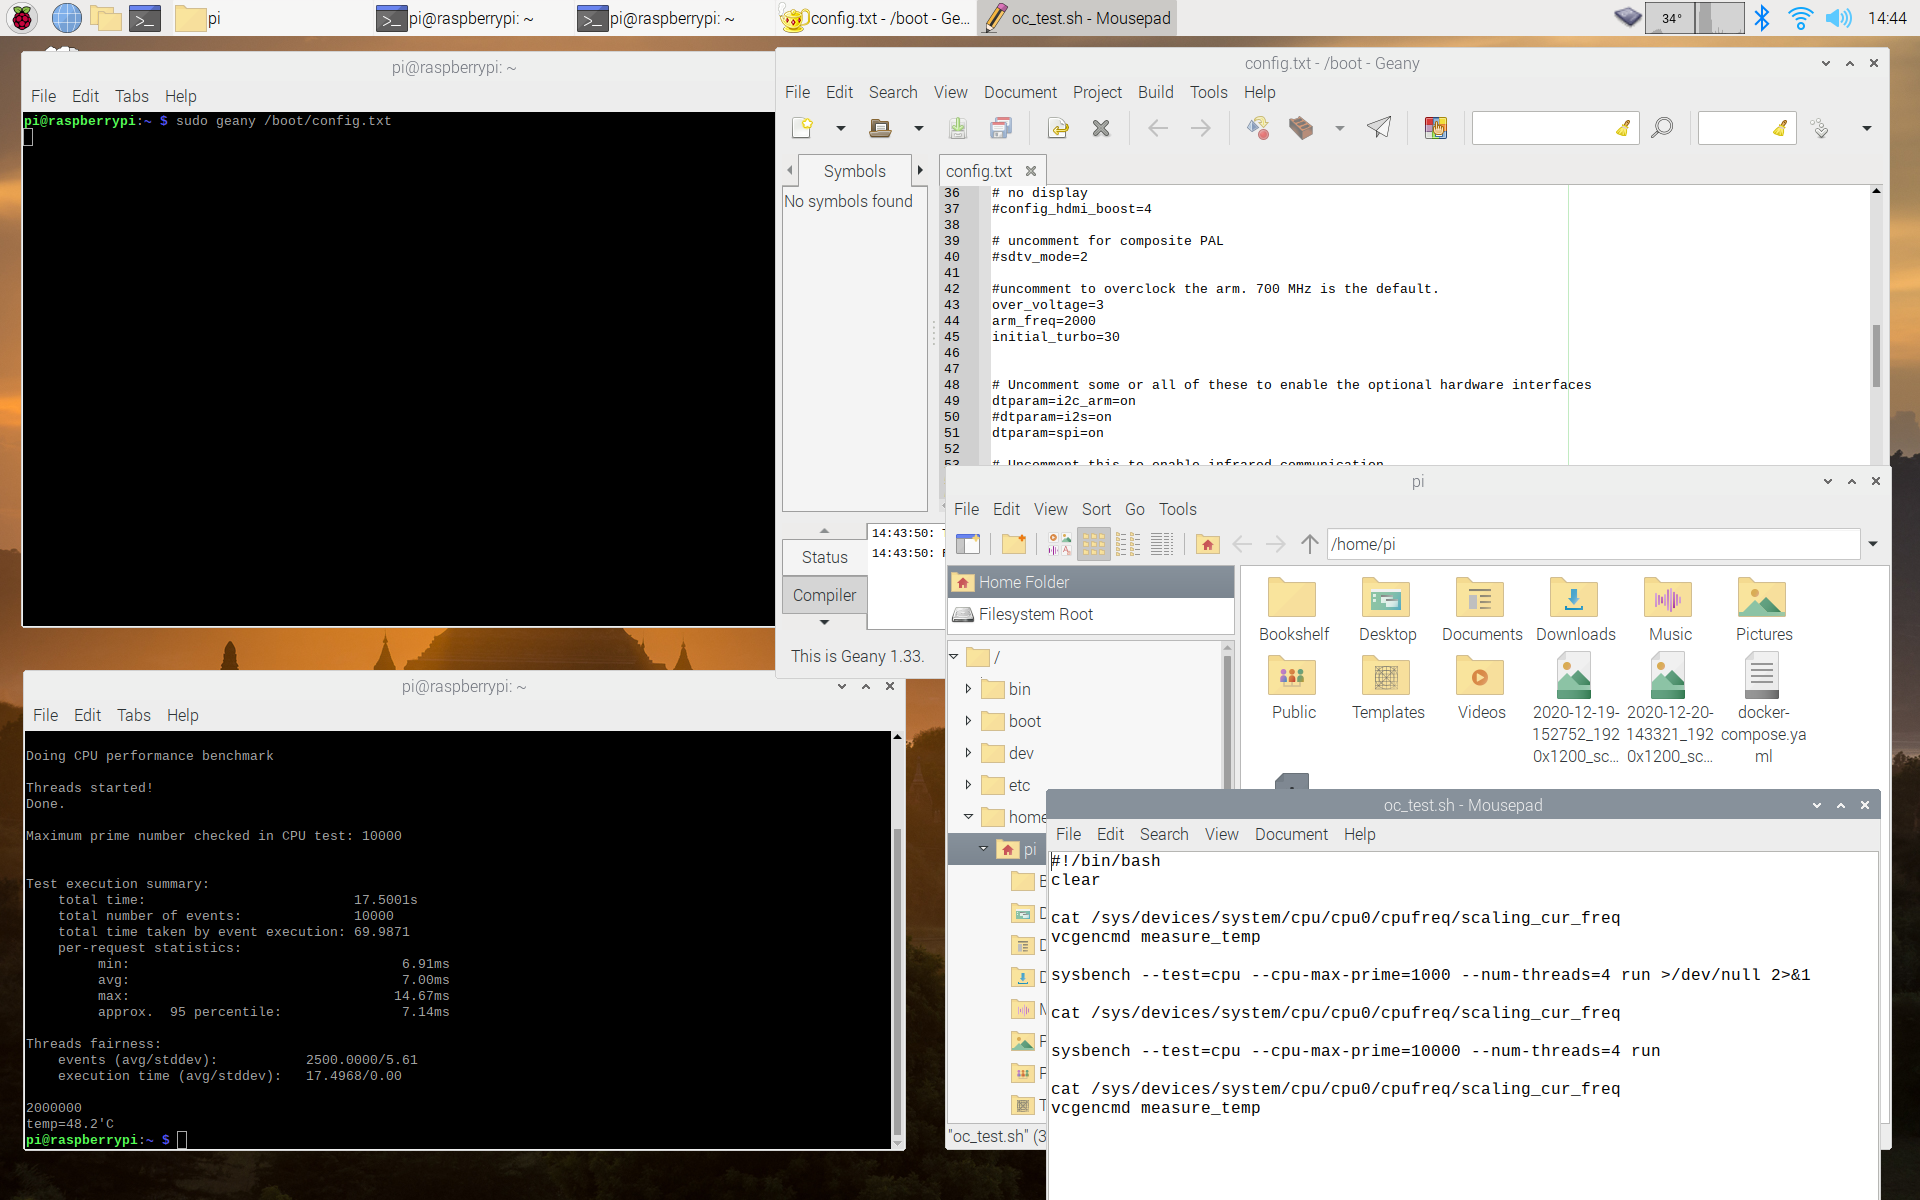
Task: Switch file manager to compact view
Action: (1128, 544)
